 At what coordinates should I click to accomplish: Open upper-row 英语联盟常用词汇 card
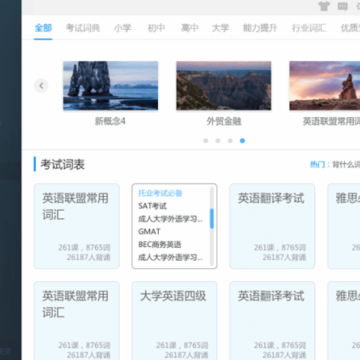pos(77,226)
